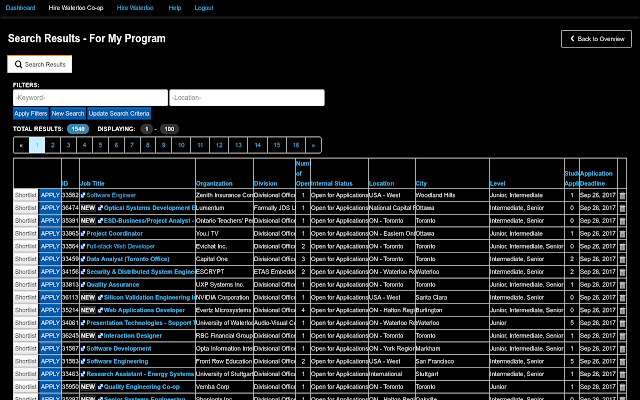Screen dimensions: 640x400
Task: Click the trash icon for Data Analyst (Toronto Office)
Action: 622,259
